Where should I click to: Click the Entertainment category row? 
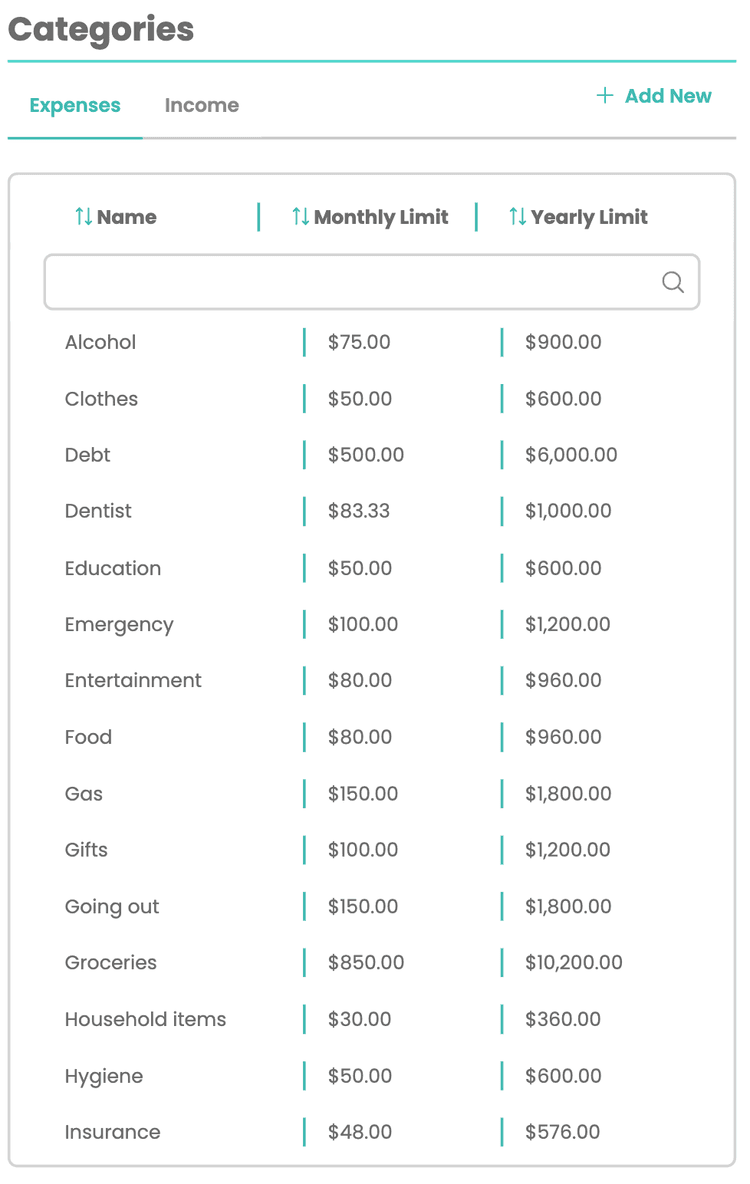133,681
